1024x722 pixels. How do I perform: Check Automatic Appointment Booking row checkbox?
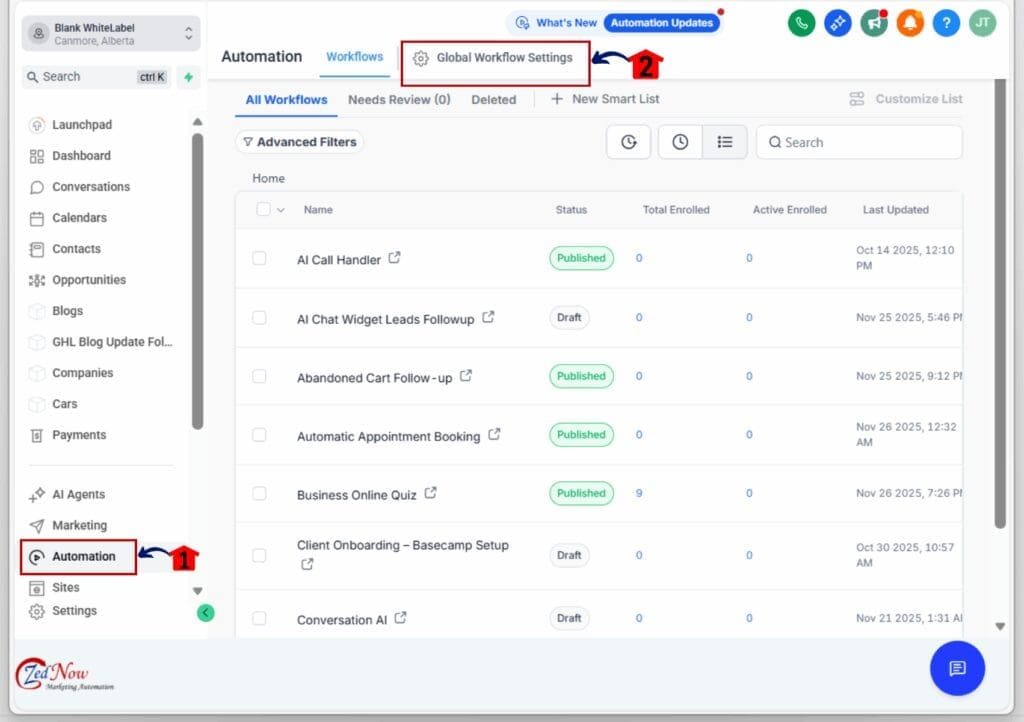click(x=259, y=435)
